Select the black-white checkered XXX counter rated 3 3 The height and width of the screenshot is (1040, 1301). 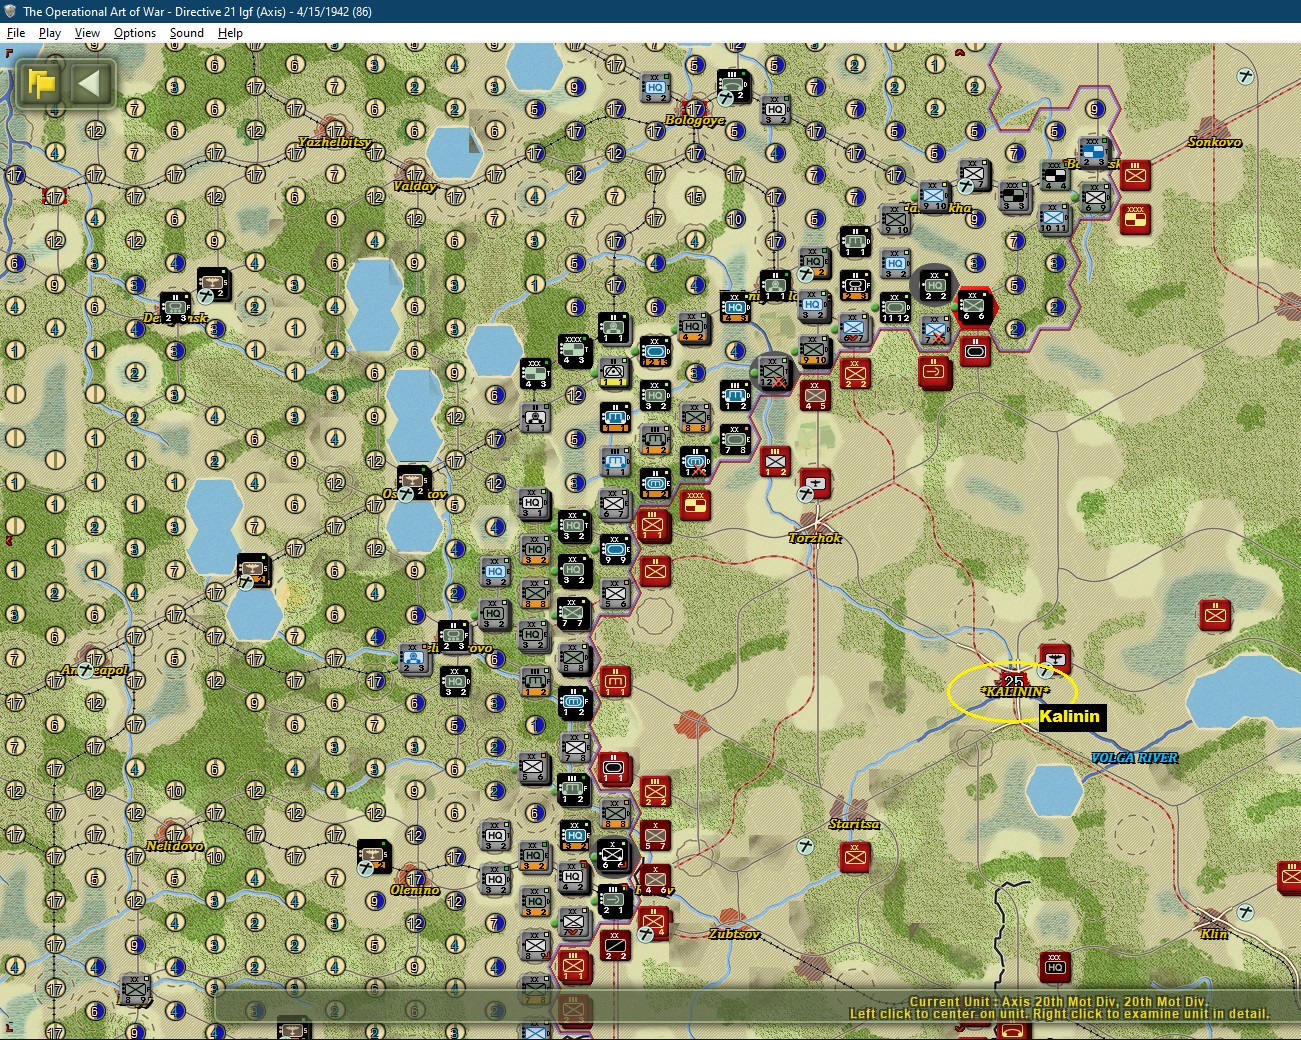(x=1015, y=197)
